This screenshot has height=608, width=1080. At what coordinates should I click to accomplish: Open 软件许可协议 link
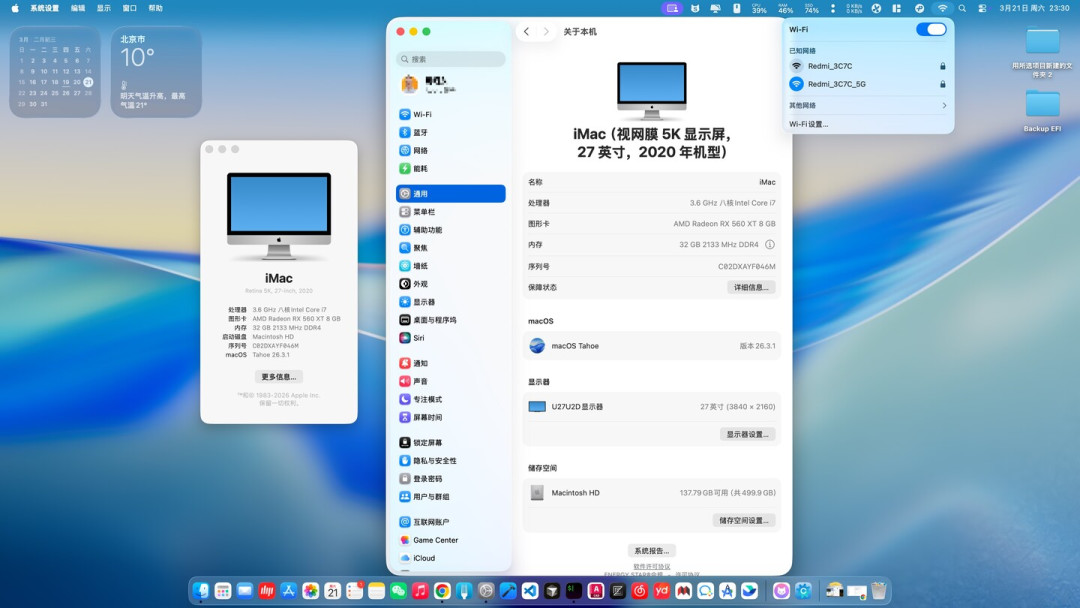click(652, 567)
